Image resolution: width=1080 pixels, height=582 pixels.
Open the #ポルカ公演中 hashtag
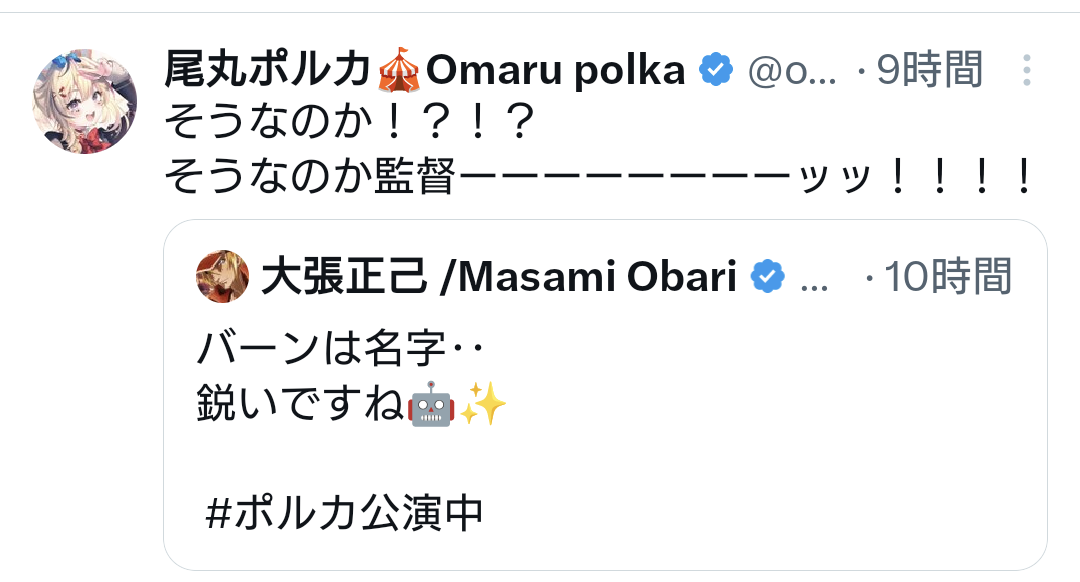pyautogui.click(x=343, y=513)
